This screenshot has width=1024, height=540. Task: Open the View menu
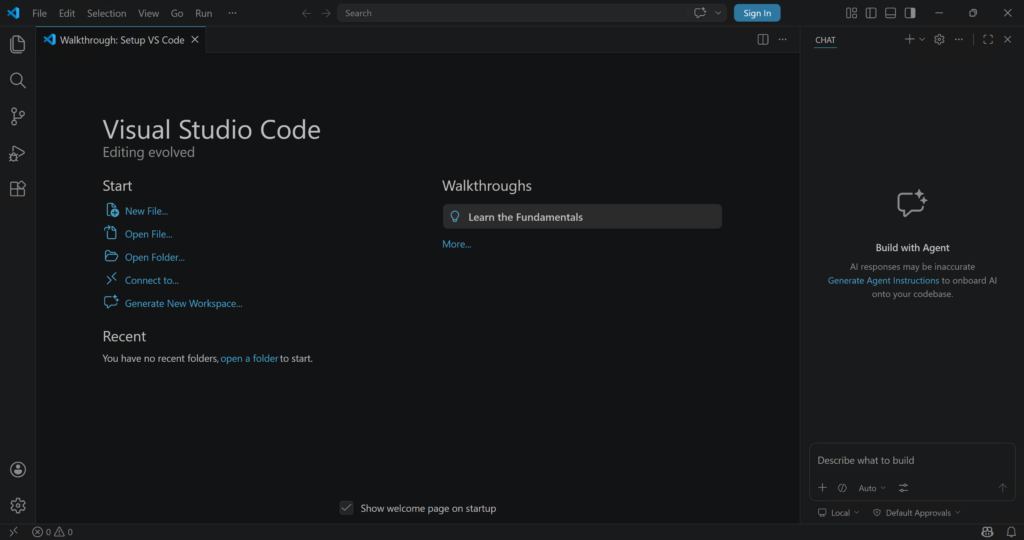148,13
